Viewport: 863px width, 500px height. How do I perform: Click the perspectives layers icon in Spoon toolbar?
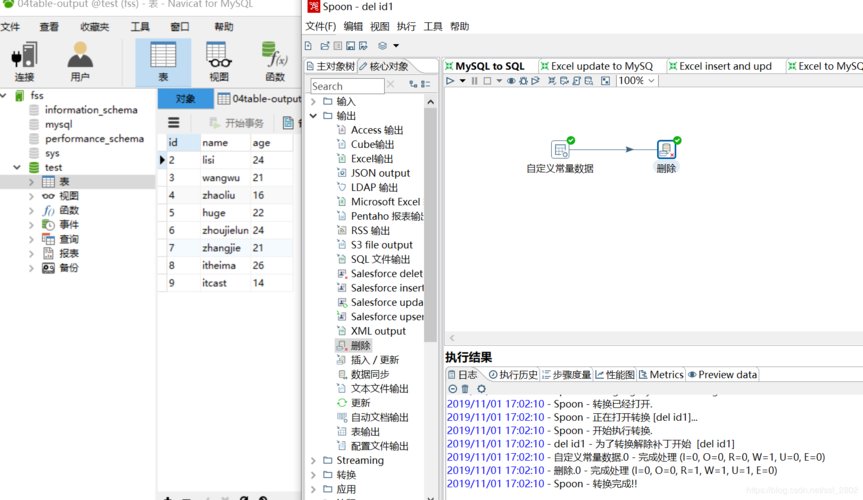tap(383, 46)
